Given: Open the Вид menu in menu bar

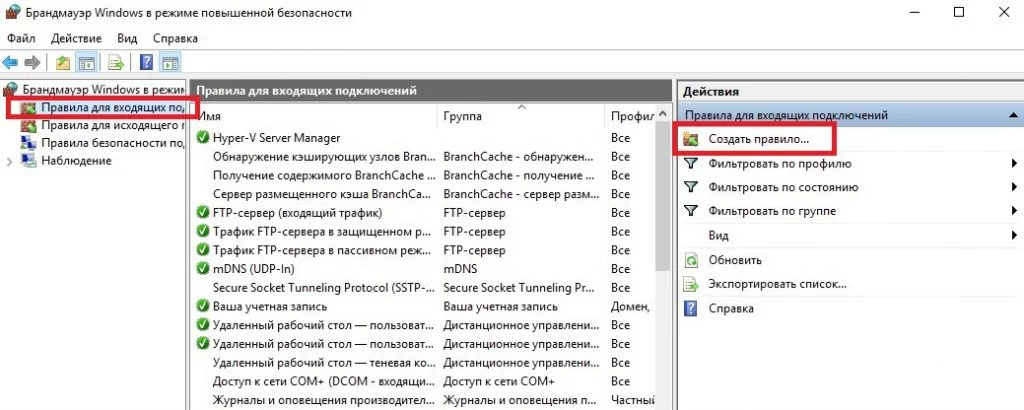Looking at the screenshot, I should 127,39.
